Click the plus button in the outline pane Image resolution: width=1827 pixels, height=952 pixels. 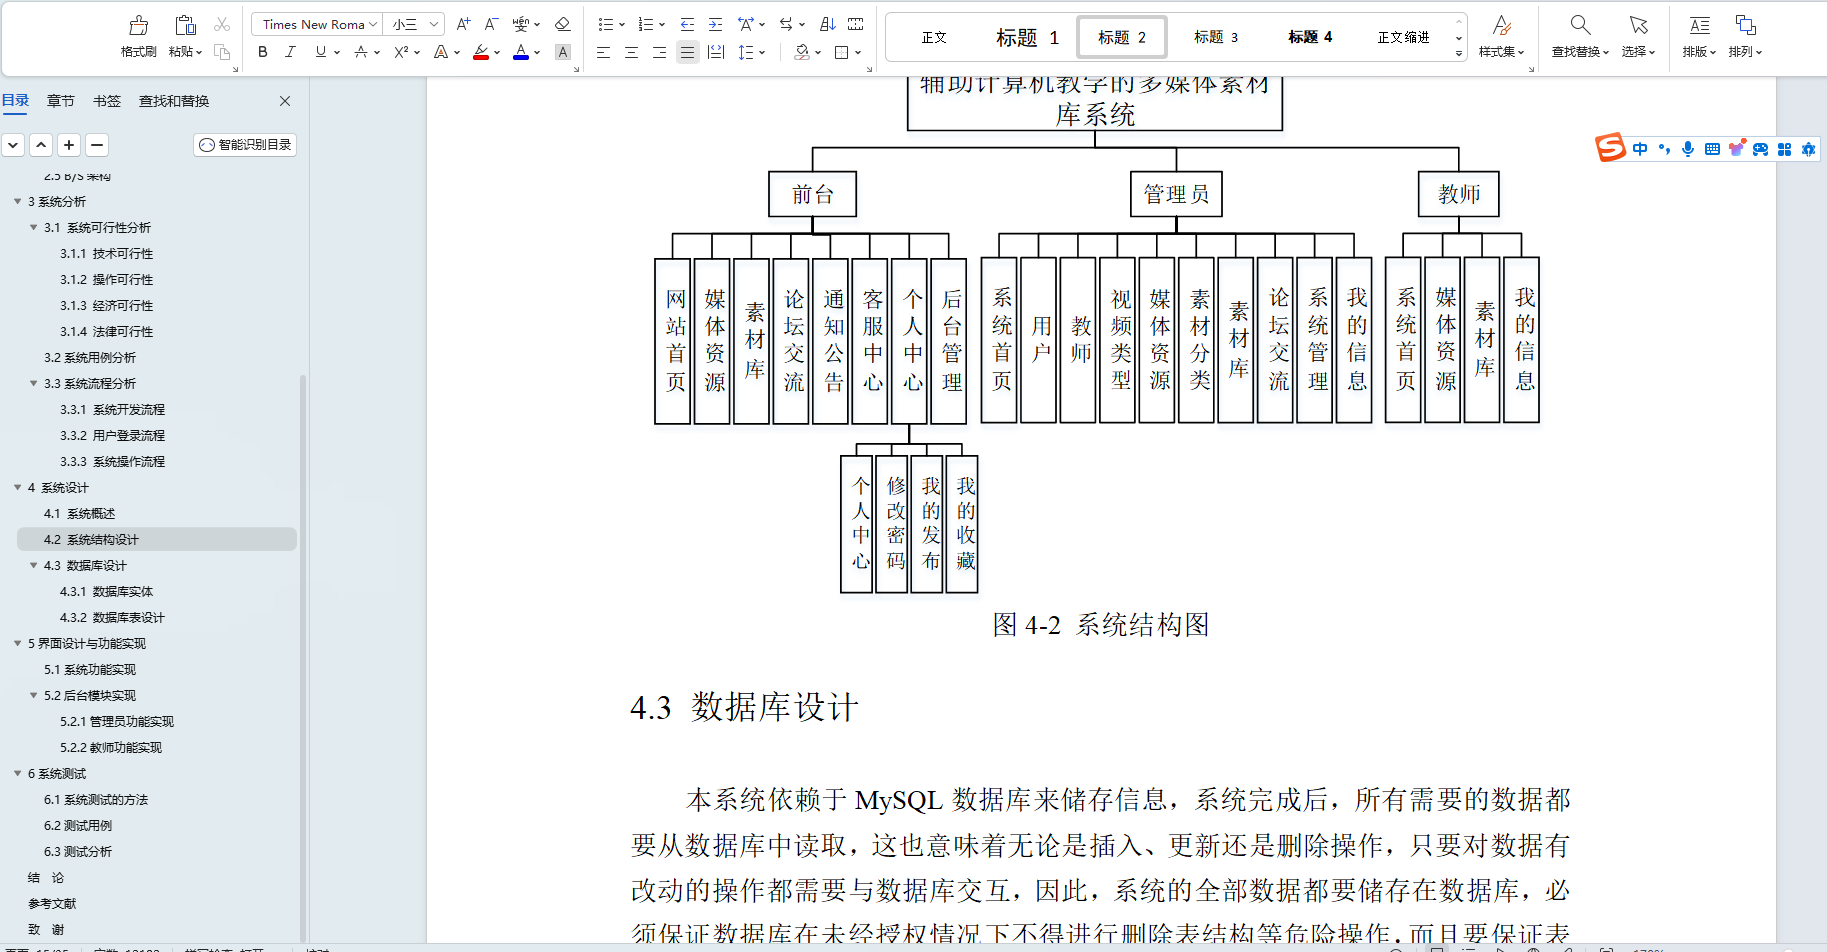[69, 145]
